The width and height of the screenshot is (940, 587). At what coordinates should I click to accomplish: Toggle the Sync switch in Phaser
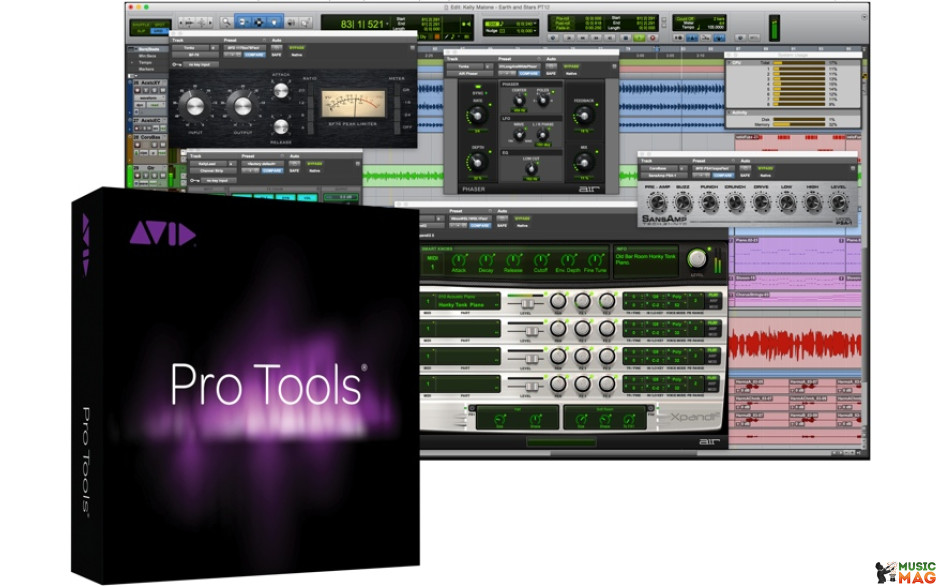coord(478,87)
